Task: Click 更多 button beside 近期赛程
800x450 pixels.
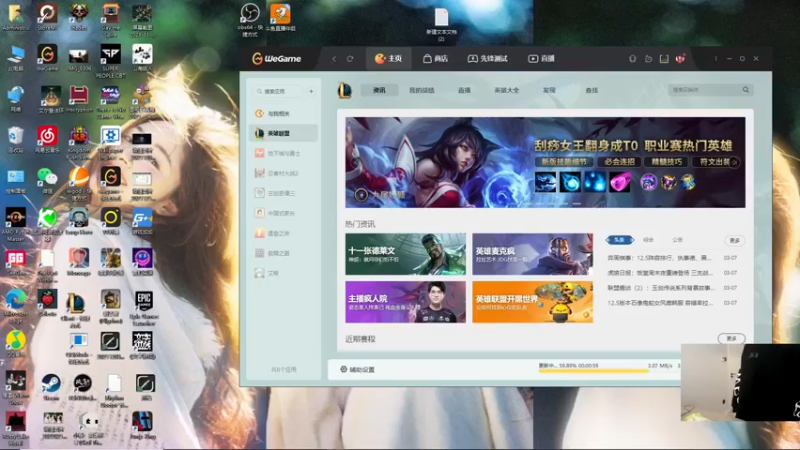Action: click(x=731, y=338)
